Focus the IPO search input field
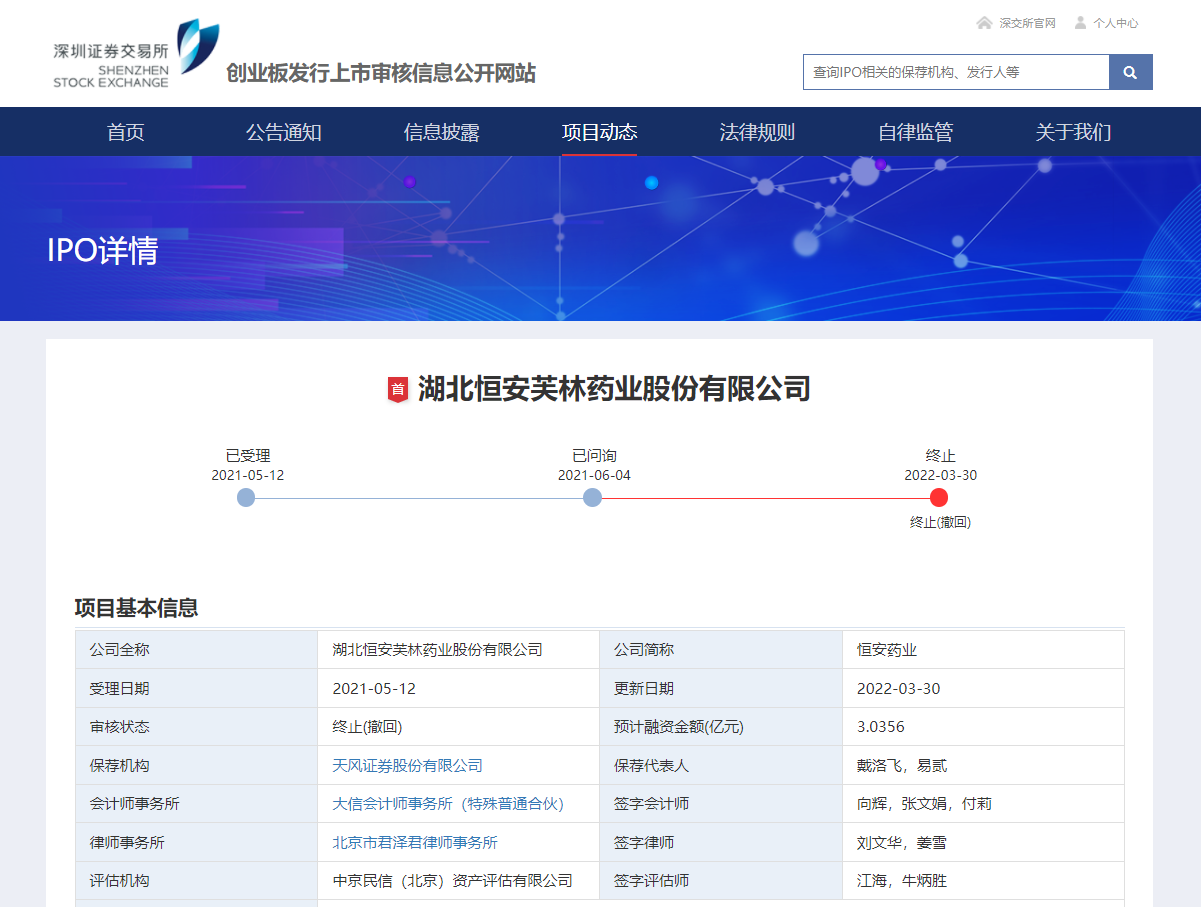This screenshot has height=907, width=1201. click(956, 72)
